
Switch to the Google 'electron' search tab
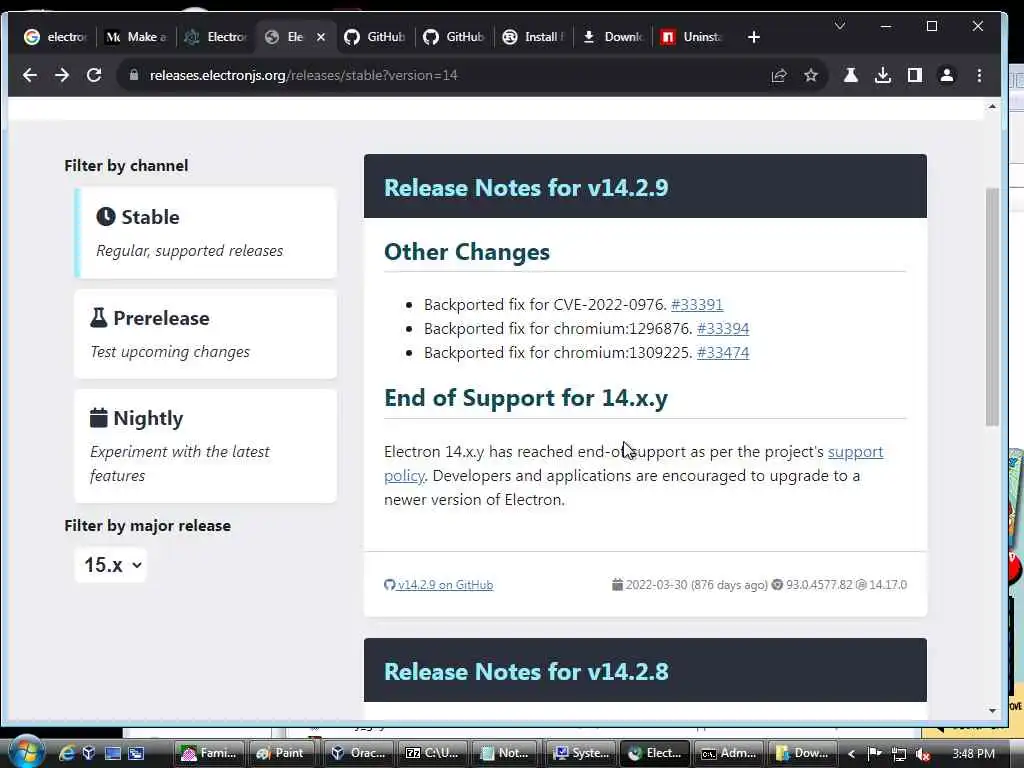click(56, 37)
